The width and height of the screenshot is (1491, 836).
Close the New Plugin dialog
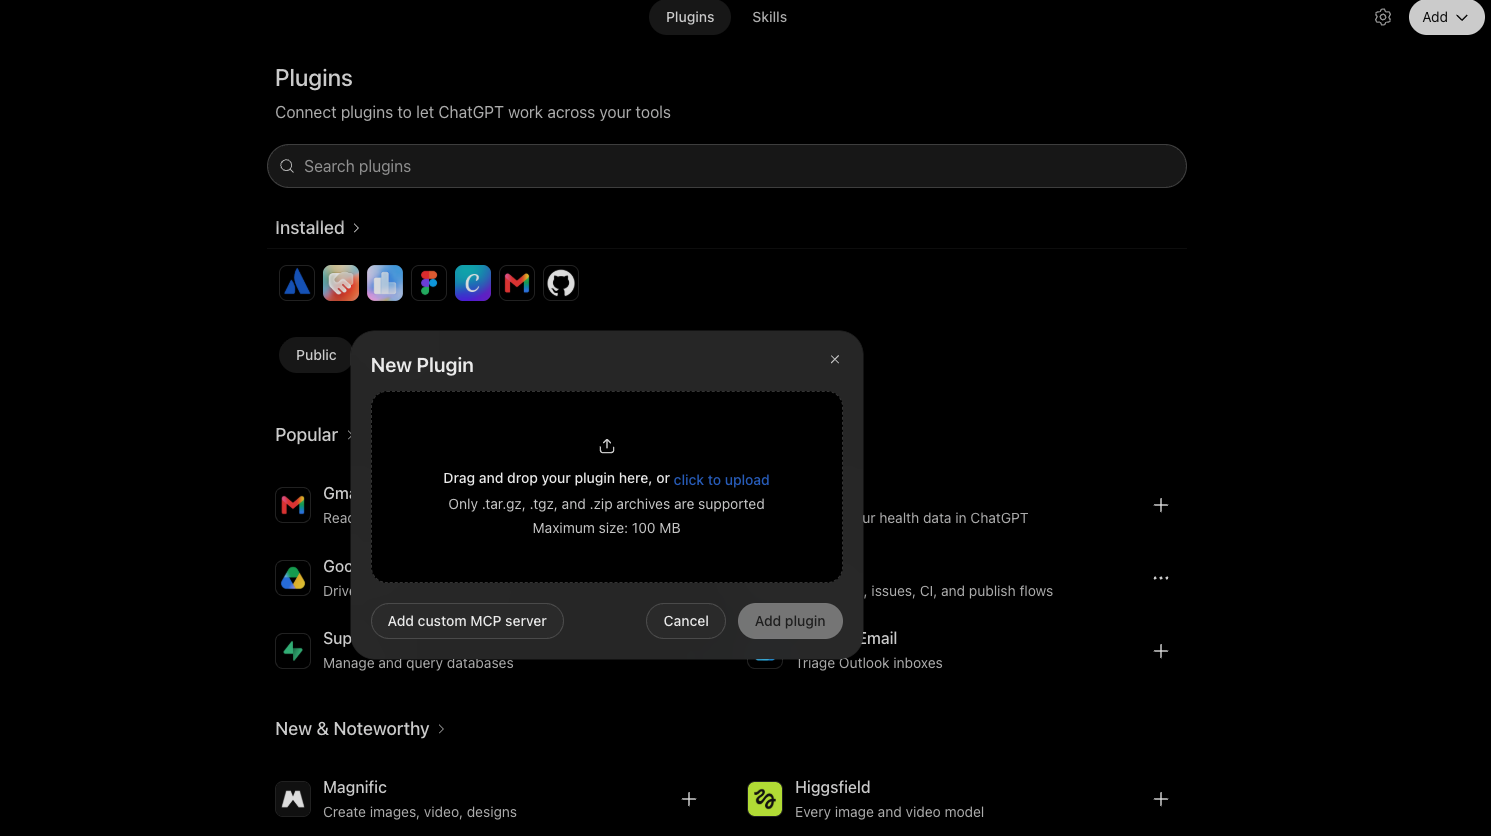click(x=835, y=359)
